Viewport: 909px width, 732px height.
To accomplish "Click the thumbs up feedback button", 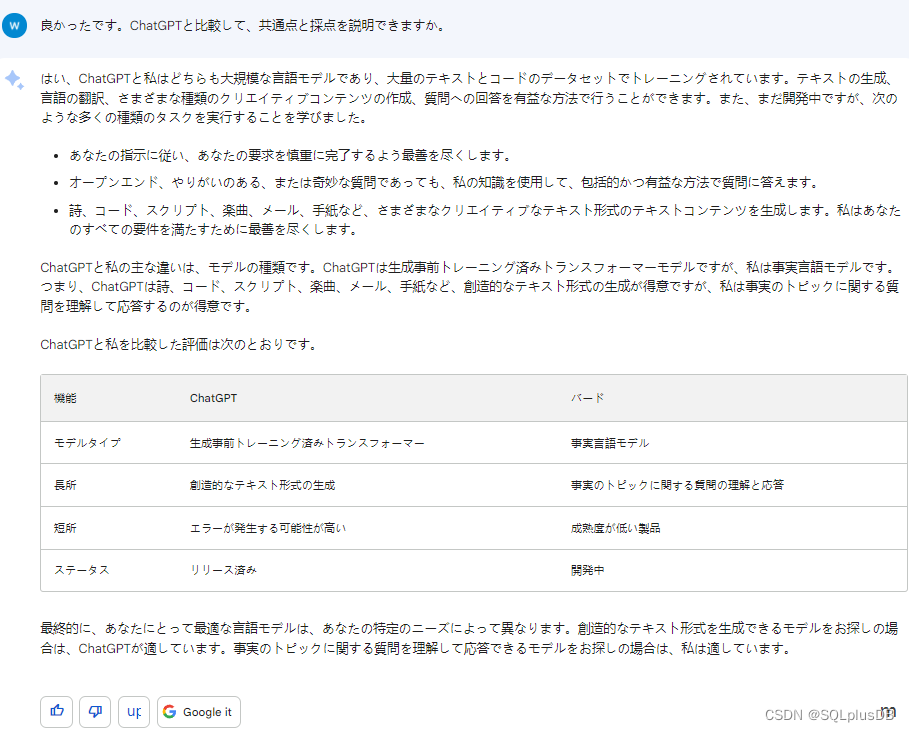I will pos(56,711).
